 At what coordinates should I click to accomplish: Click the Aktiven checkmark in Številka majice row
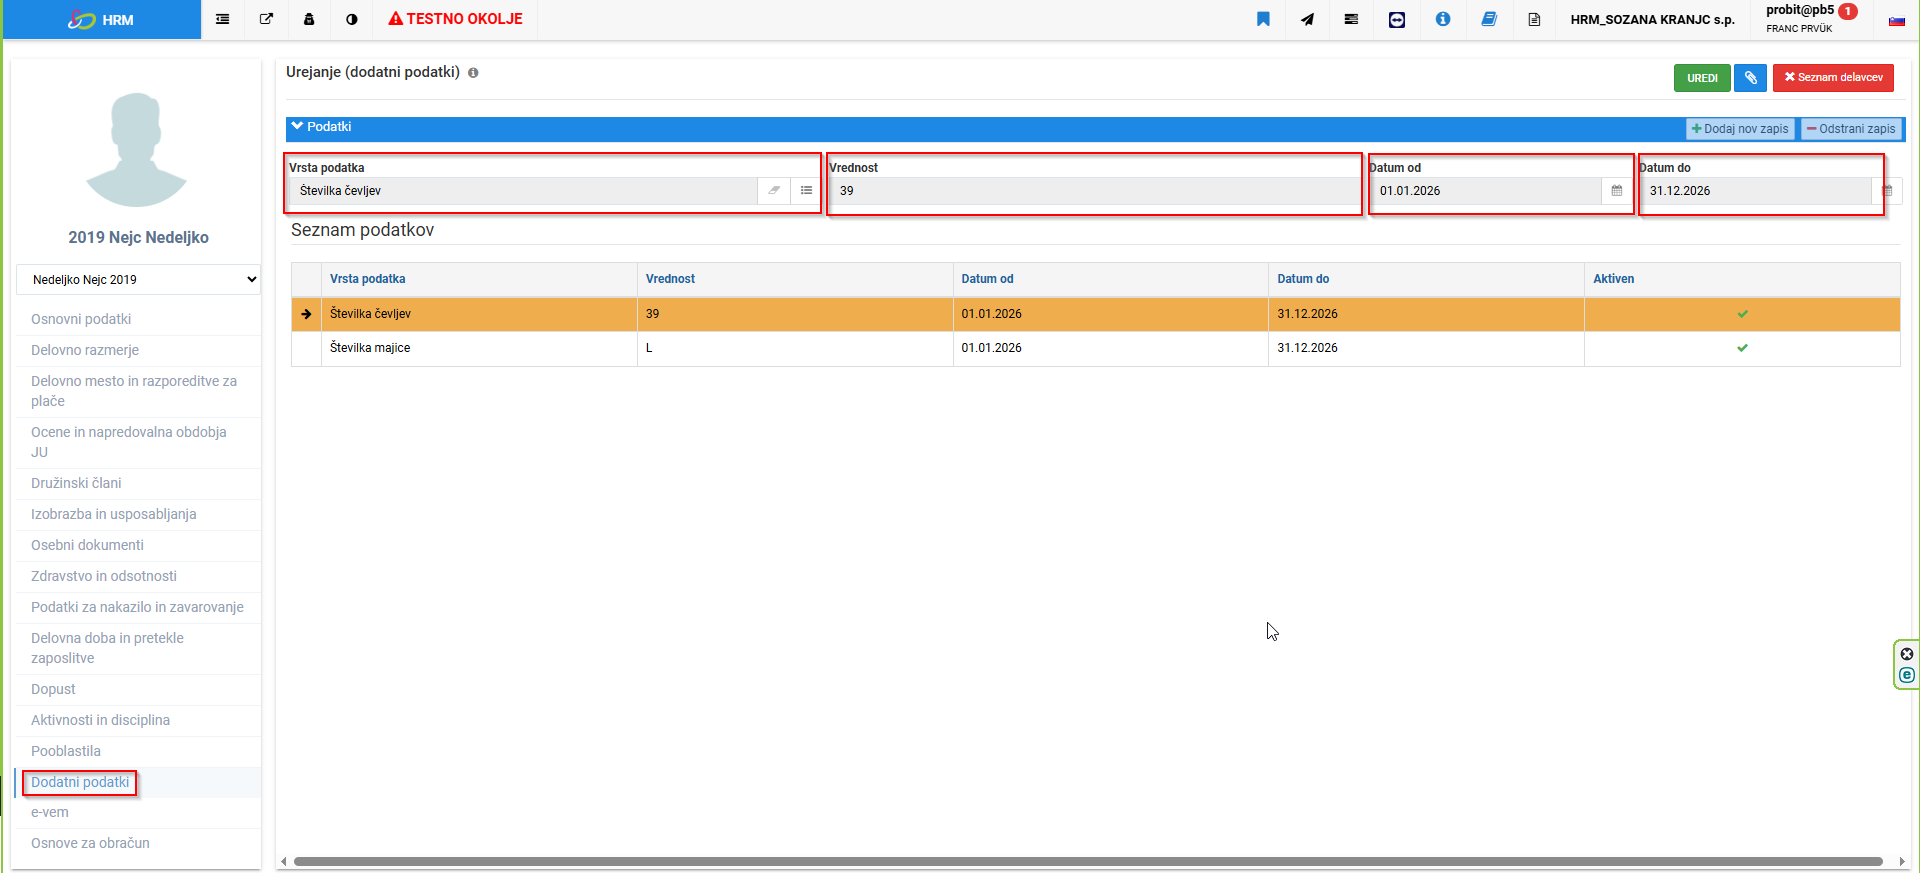pyautogui.click(x=1742, y=348)
